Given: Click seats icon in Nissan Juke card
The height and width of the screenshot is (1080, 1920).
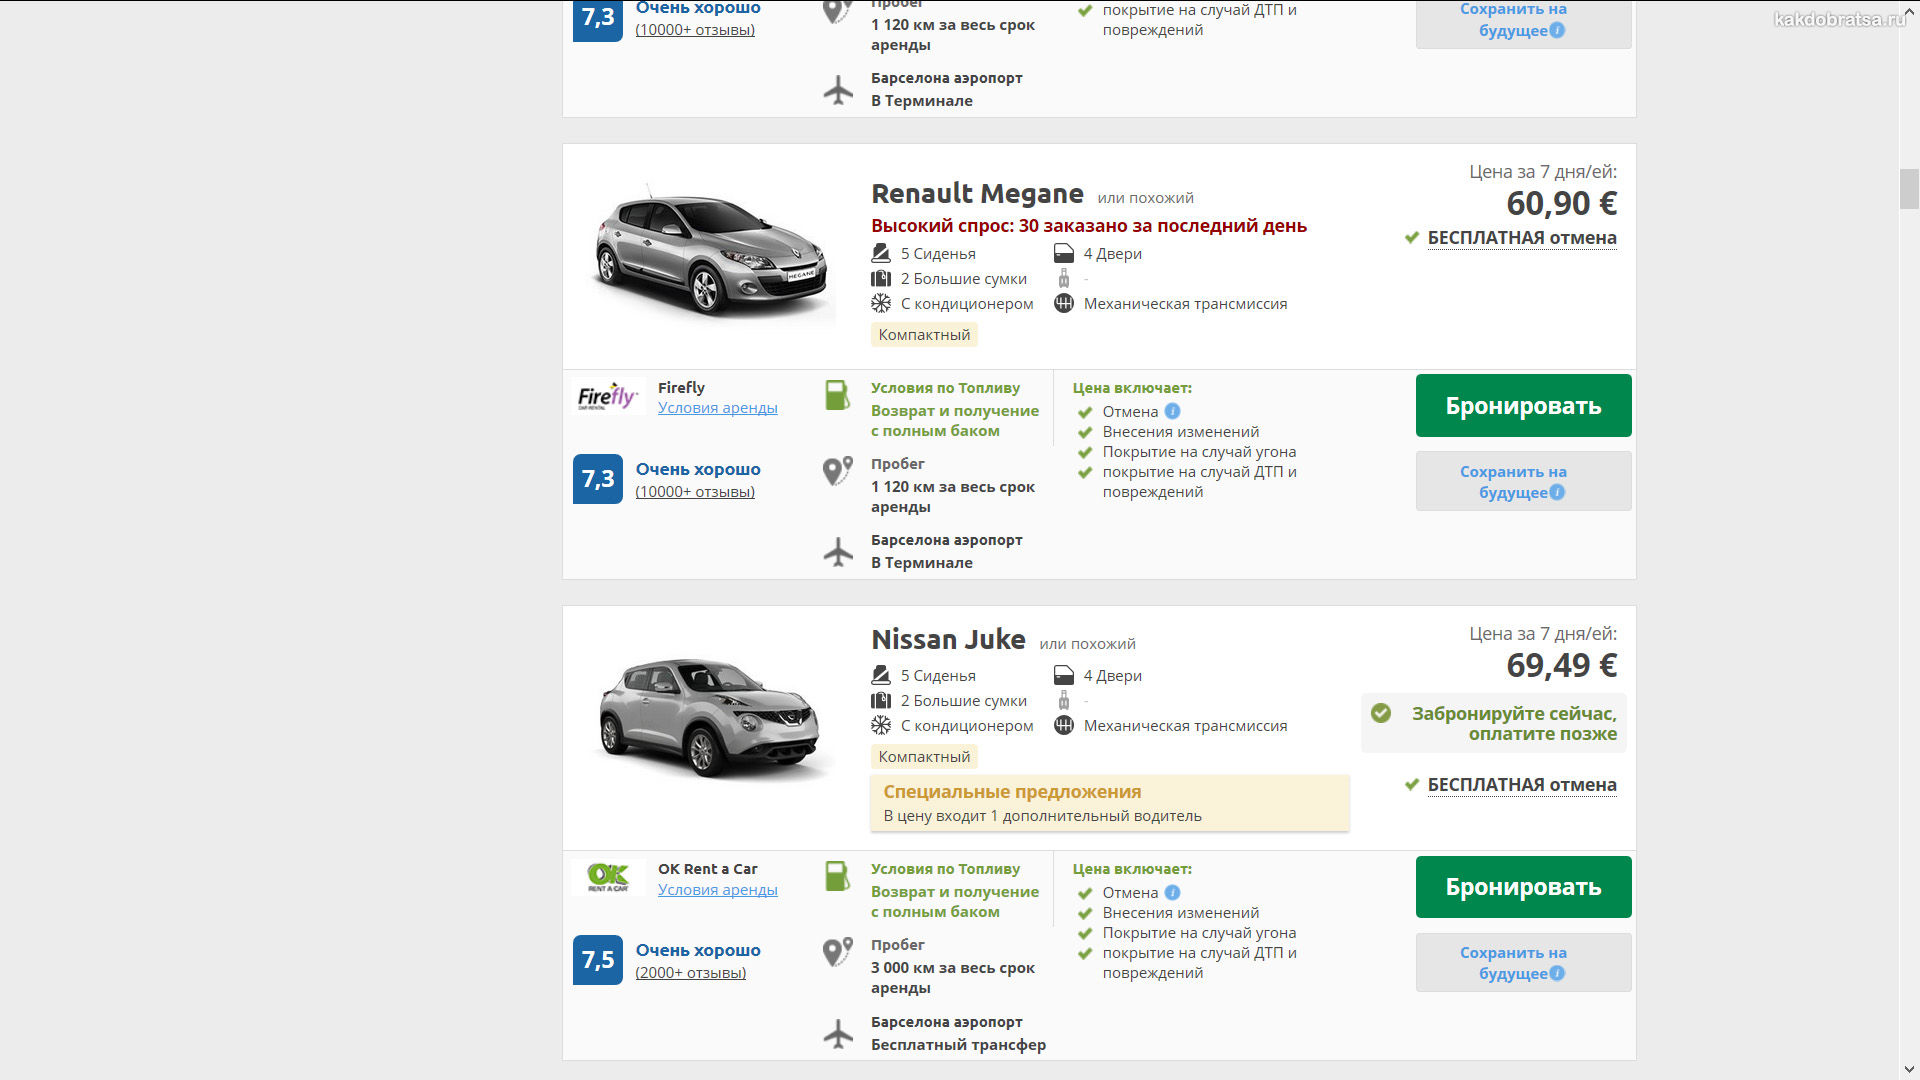Looking at the screenshot, I should (x=880, y=675).
